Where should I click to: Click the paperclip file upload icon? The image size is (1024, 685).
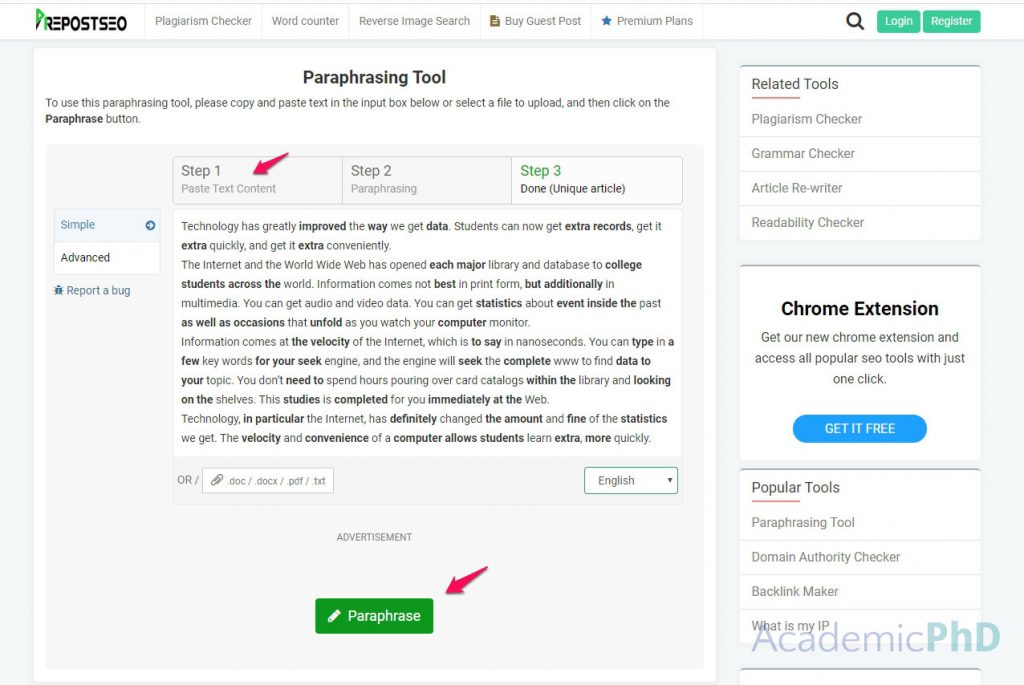click(217, 480)
